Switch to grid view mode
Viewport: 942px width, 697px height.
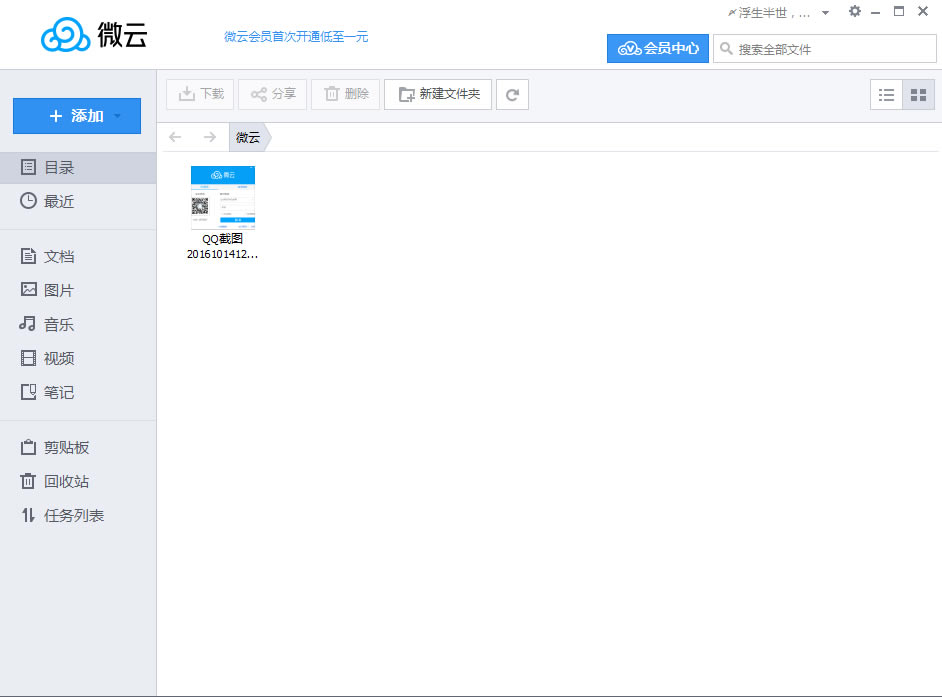click(916, 94)
